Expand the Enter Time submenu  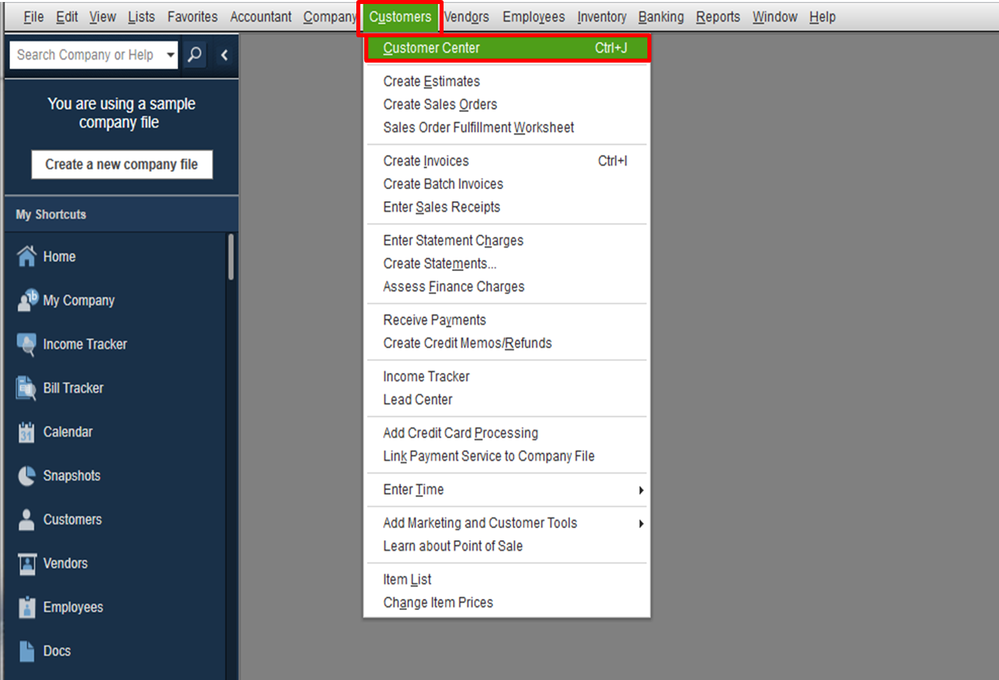[x=641, y=490]
